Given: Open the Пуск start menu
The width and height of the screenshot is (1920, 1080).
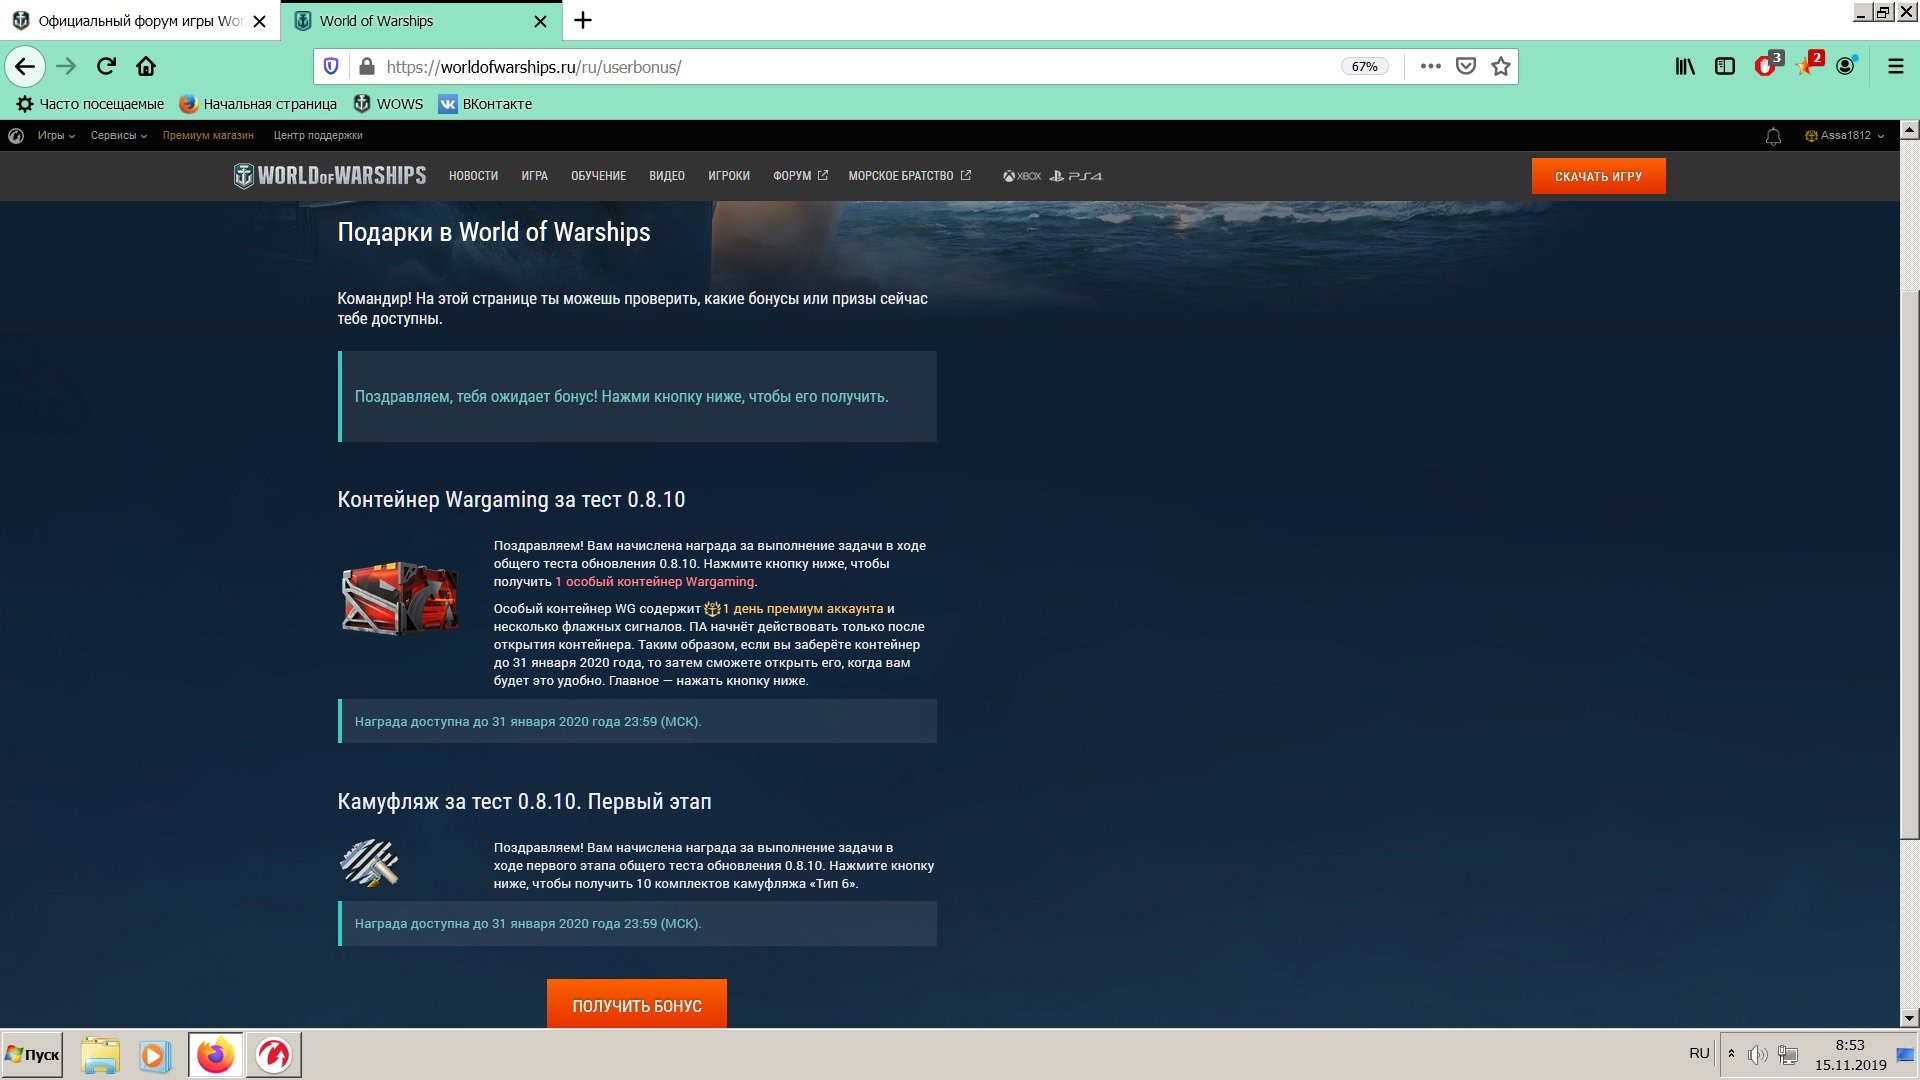Looking at the screenshot, I should pos(32,1055).
